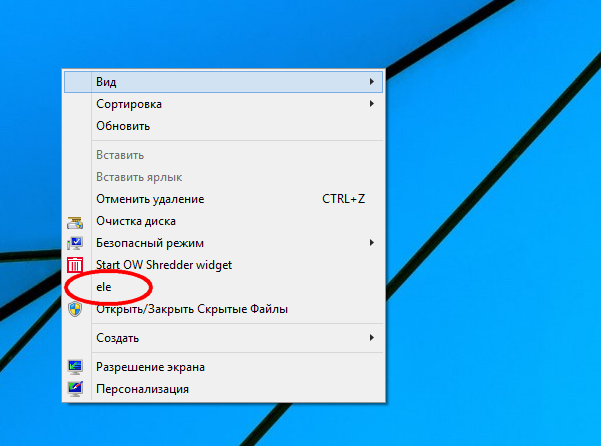Choose Открыть/Закрыть Скрытые Файлы
The height and width of the screenshot is (446, 601).
(x=223, y=309)
